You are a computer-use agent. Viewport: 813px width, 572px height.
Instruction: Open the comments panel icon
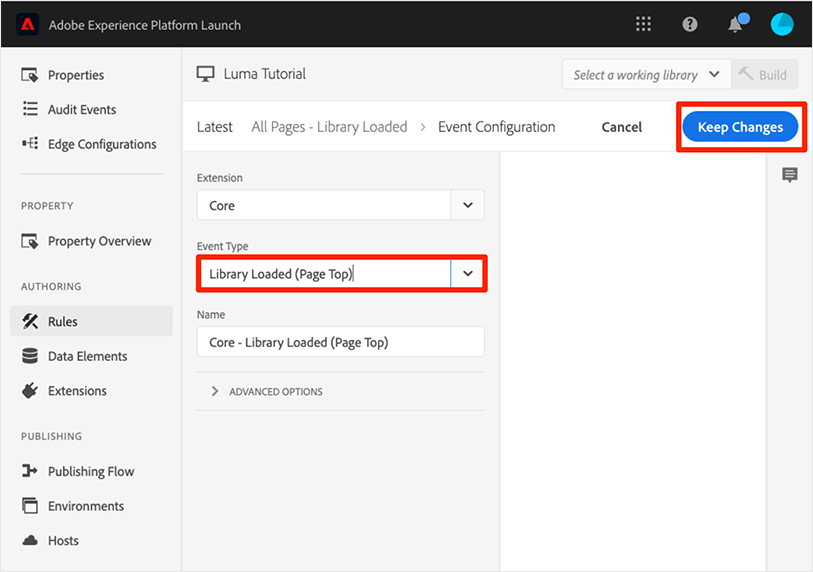(790, 175)
